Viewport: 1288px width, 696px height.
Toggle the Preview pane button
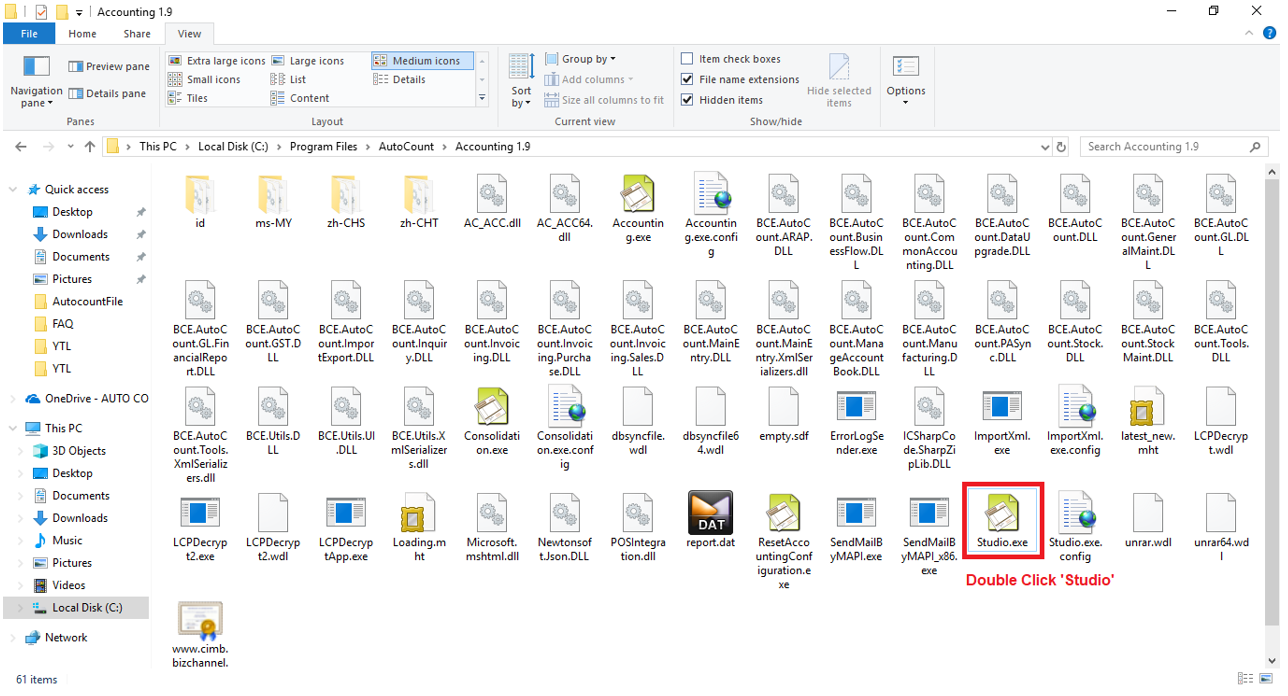tap(109, 67)
